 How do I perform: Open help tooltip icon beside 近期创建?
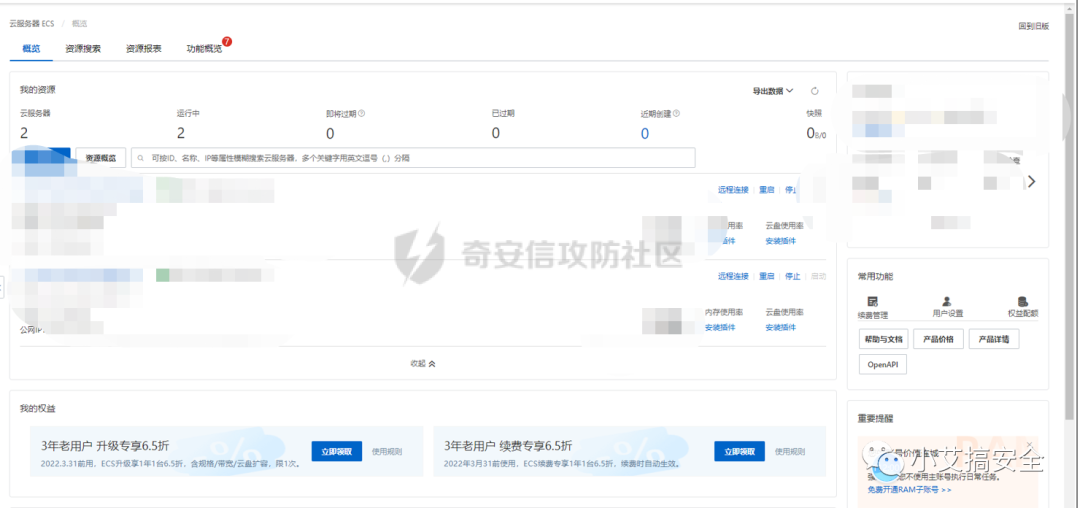(x=676, y=114)
